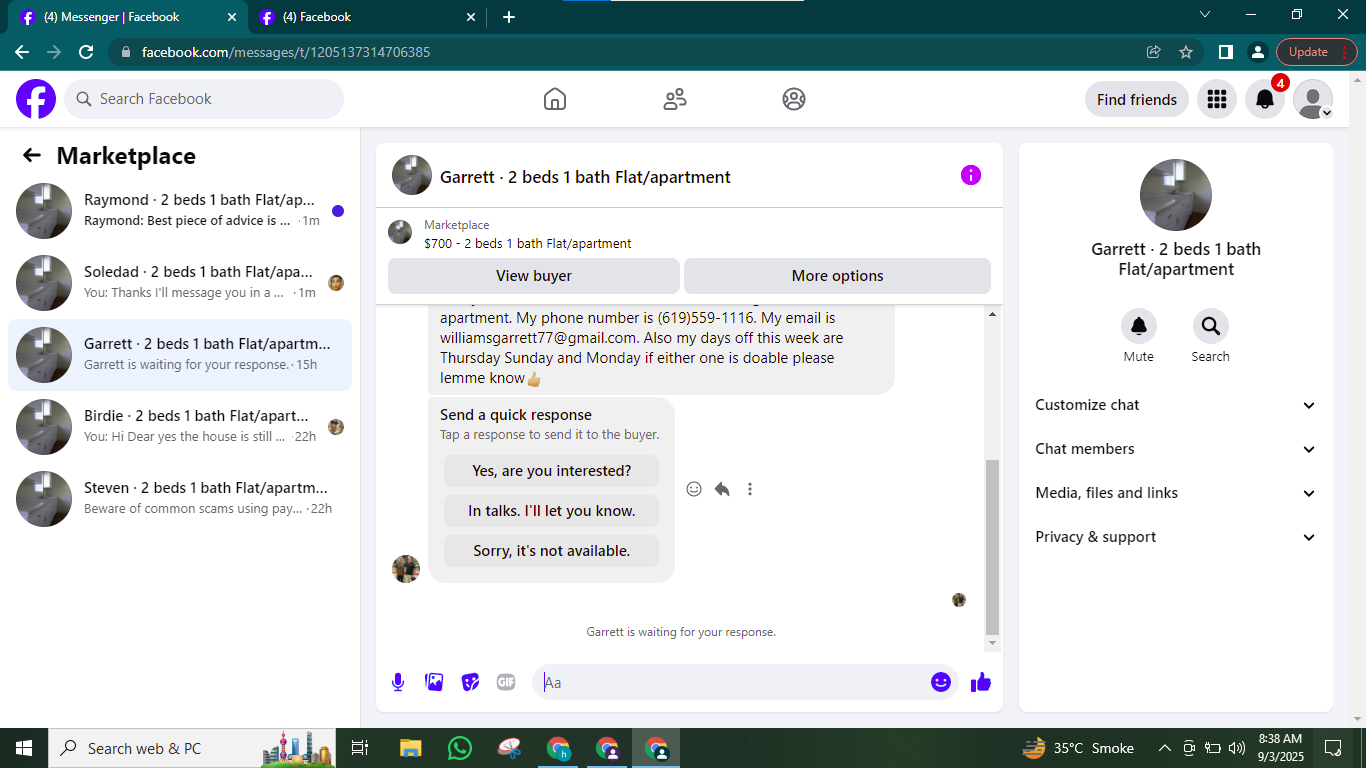1366x768 pixels.
Task: Open Task View on the taskbar
Action: (x=360, y=748)
